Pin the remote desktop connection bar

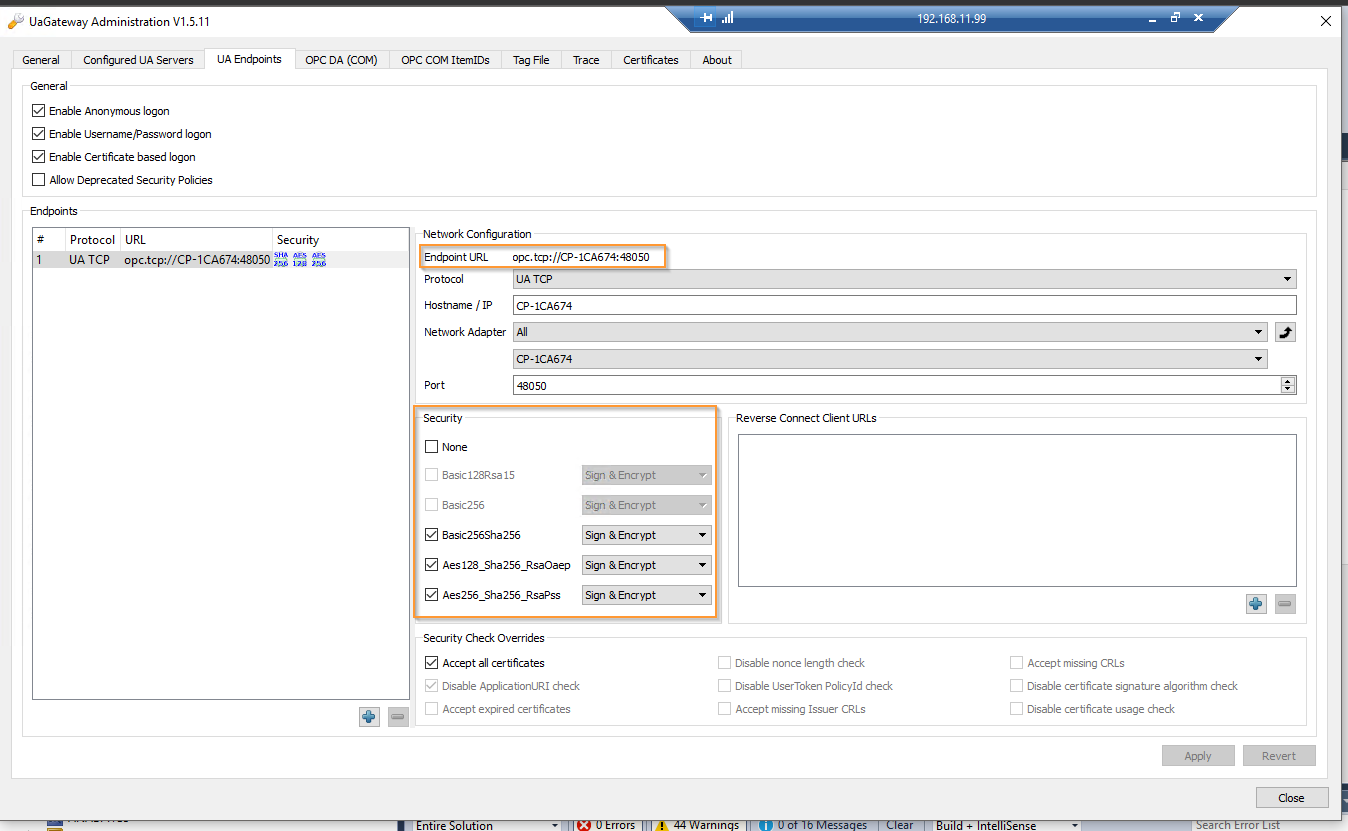pyautogui.click(x=707, y=18)
